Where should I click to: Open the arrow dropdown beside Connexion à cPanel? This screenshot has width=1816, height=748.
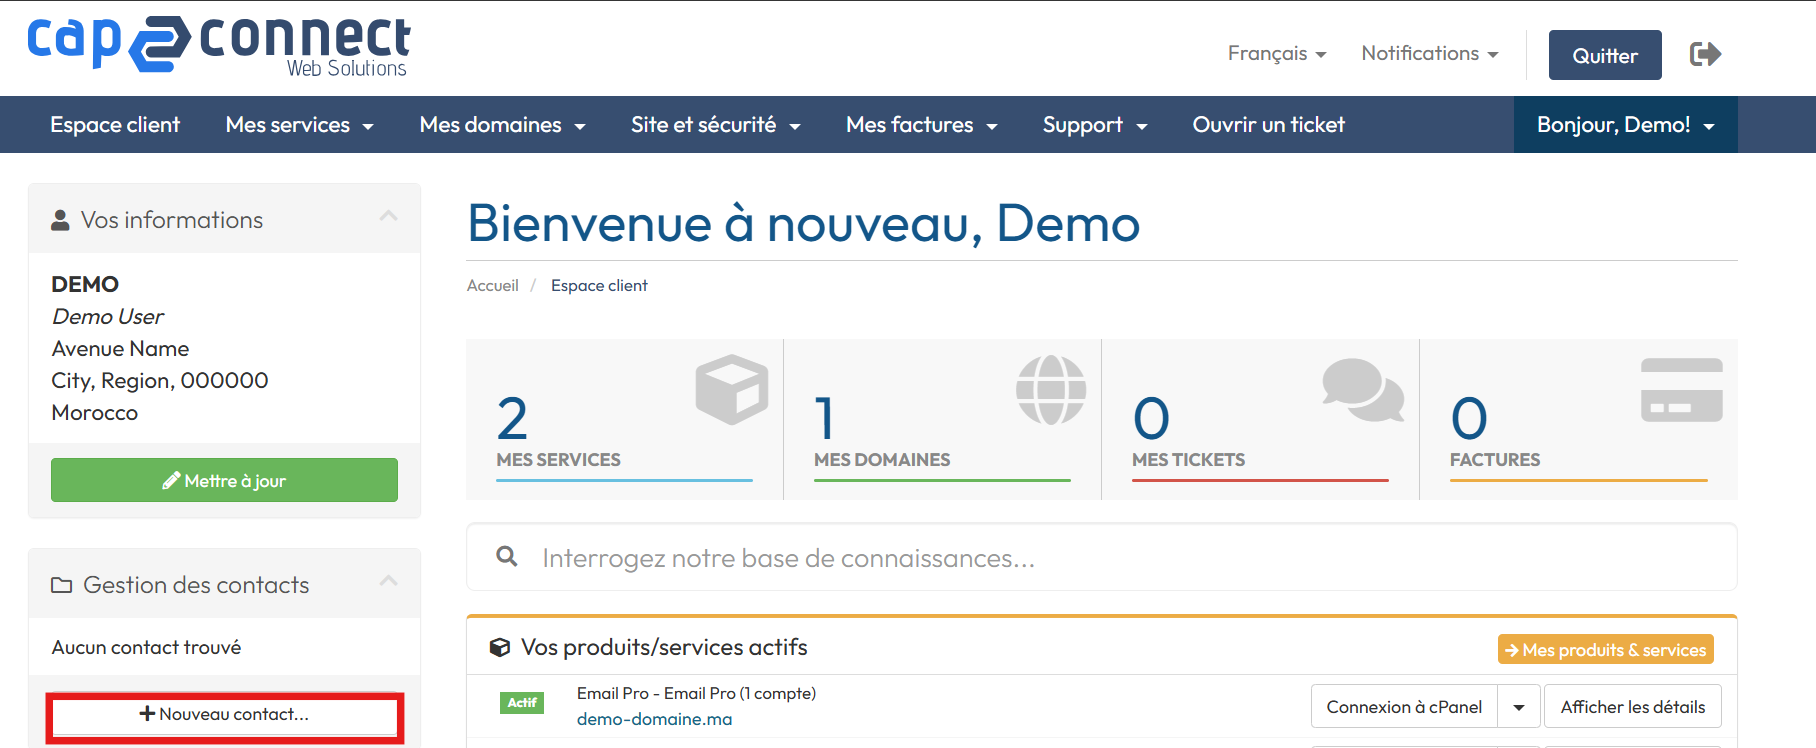pos(1518,707)
